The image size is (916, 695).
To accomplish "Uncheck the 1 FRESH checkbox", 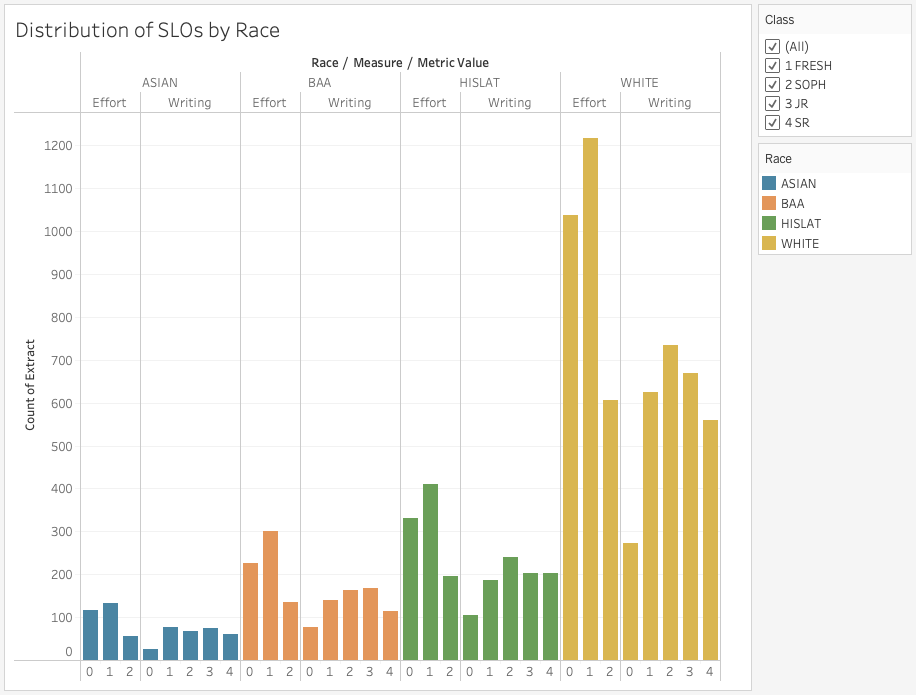I will point(772,66).
